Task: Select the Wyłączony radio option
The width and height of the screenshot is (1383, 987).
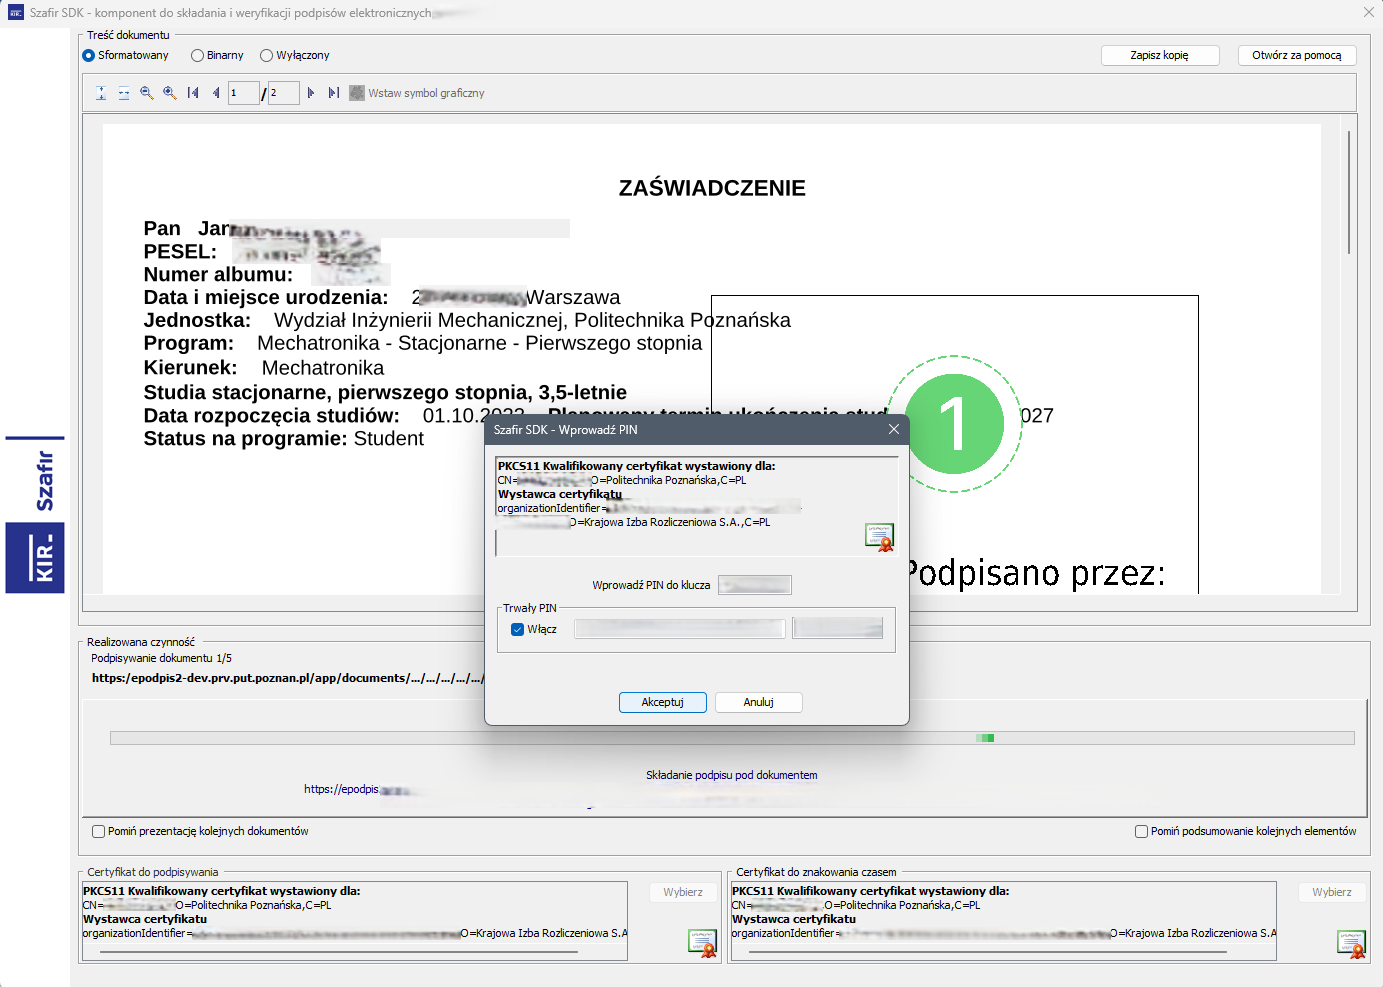Action: point(267,56)
